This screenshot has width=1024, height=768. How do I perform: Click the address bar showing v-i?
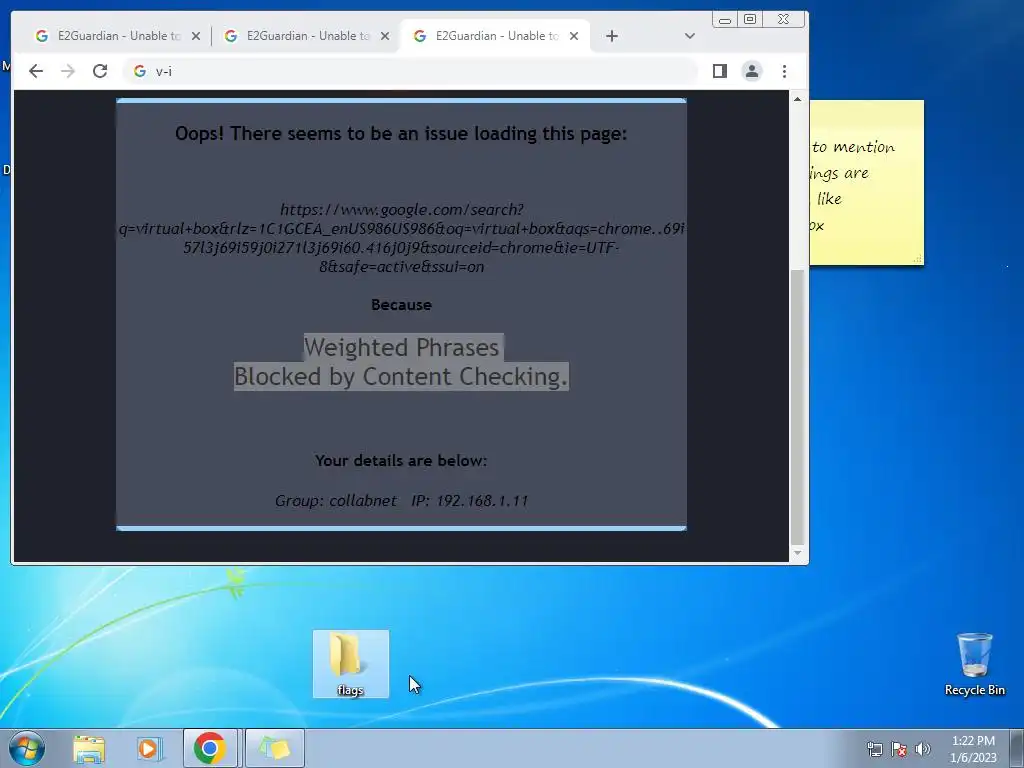coord(410,71)
